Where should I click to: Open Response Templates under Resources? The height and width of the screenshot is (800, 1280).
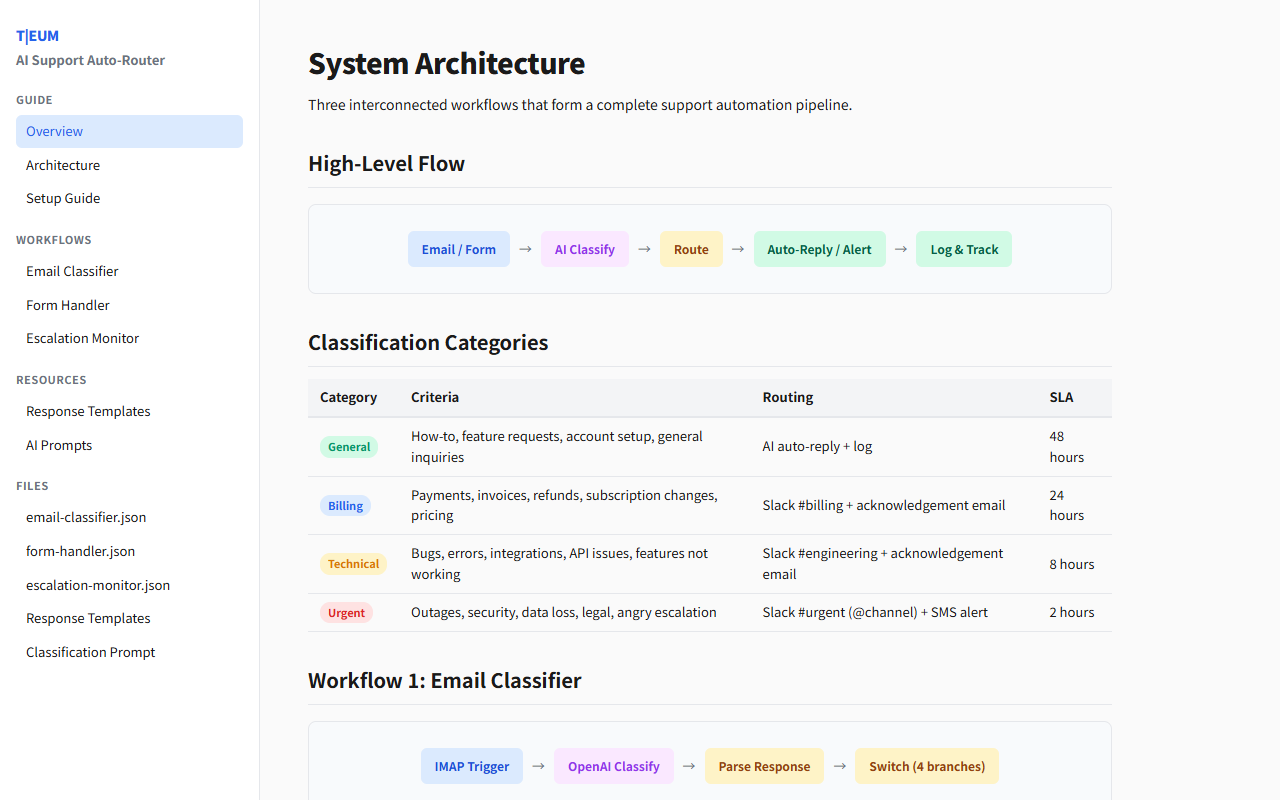[88, 411]
